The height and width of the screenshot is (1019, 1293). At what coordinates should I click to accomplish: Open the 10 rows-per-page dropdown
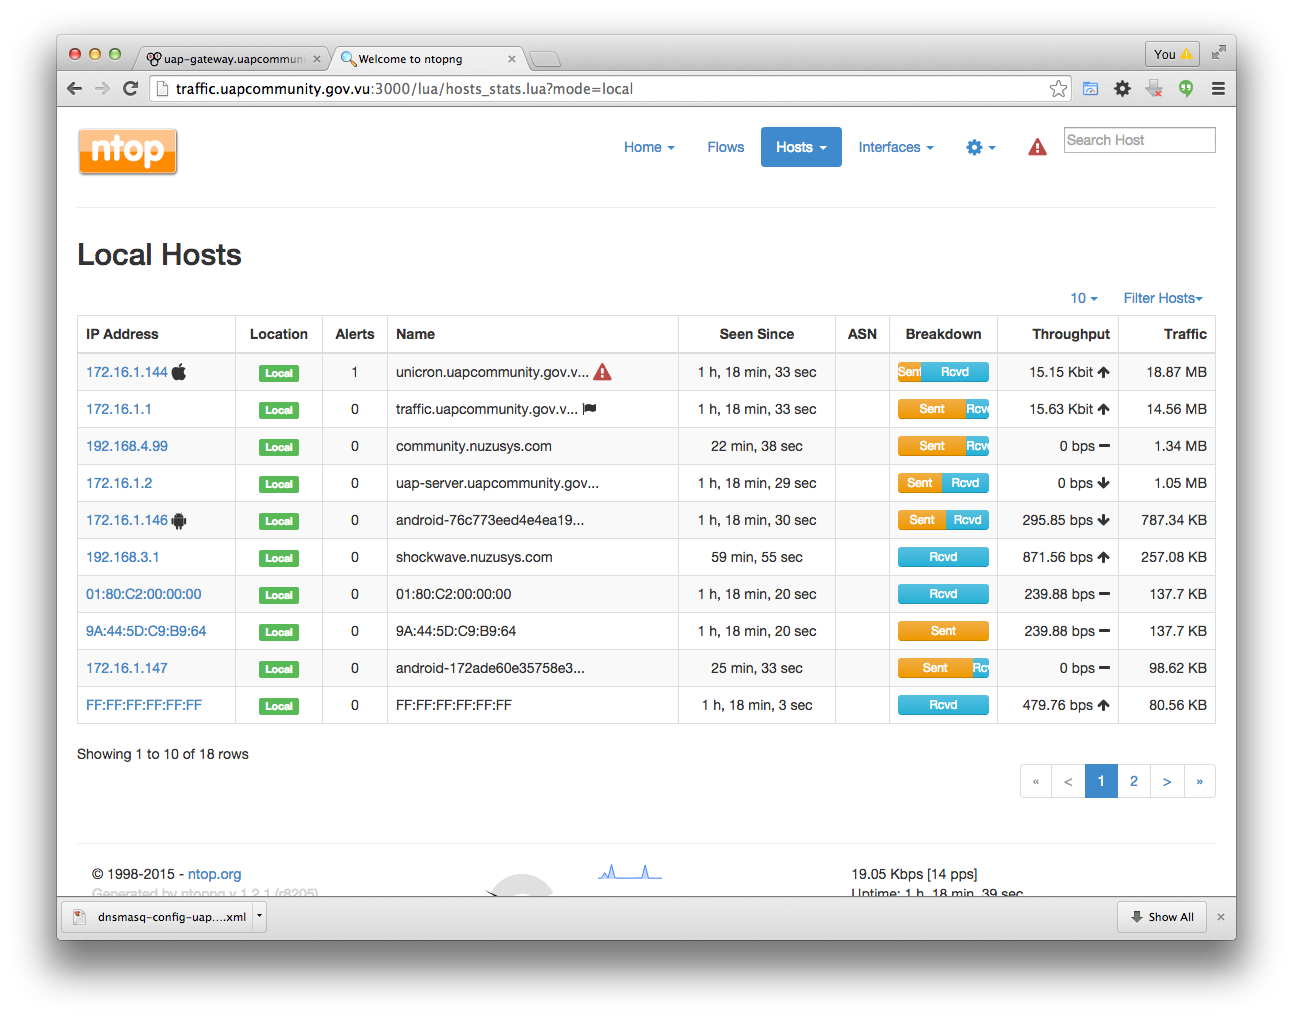tap(1083, 298)
